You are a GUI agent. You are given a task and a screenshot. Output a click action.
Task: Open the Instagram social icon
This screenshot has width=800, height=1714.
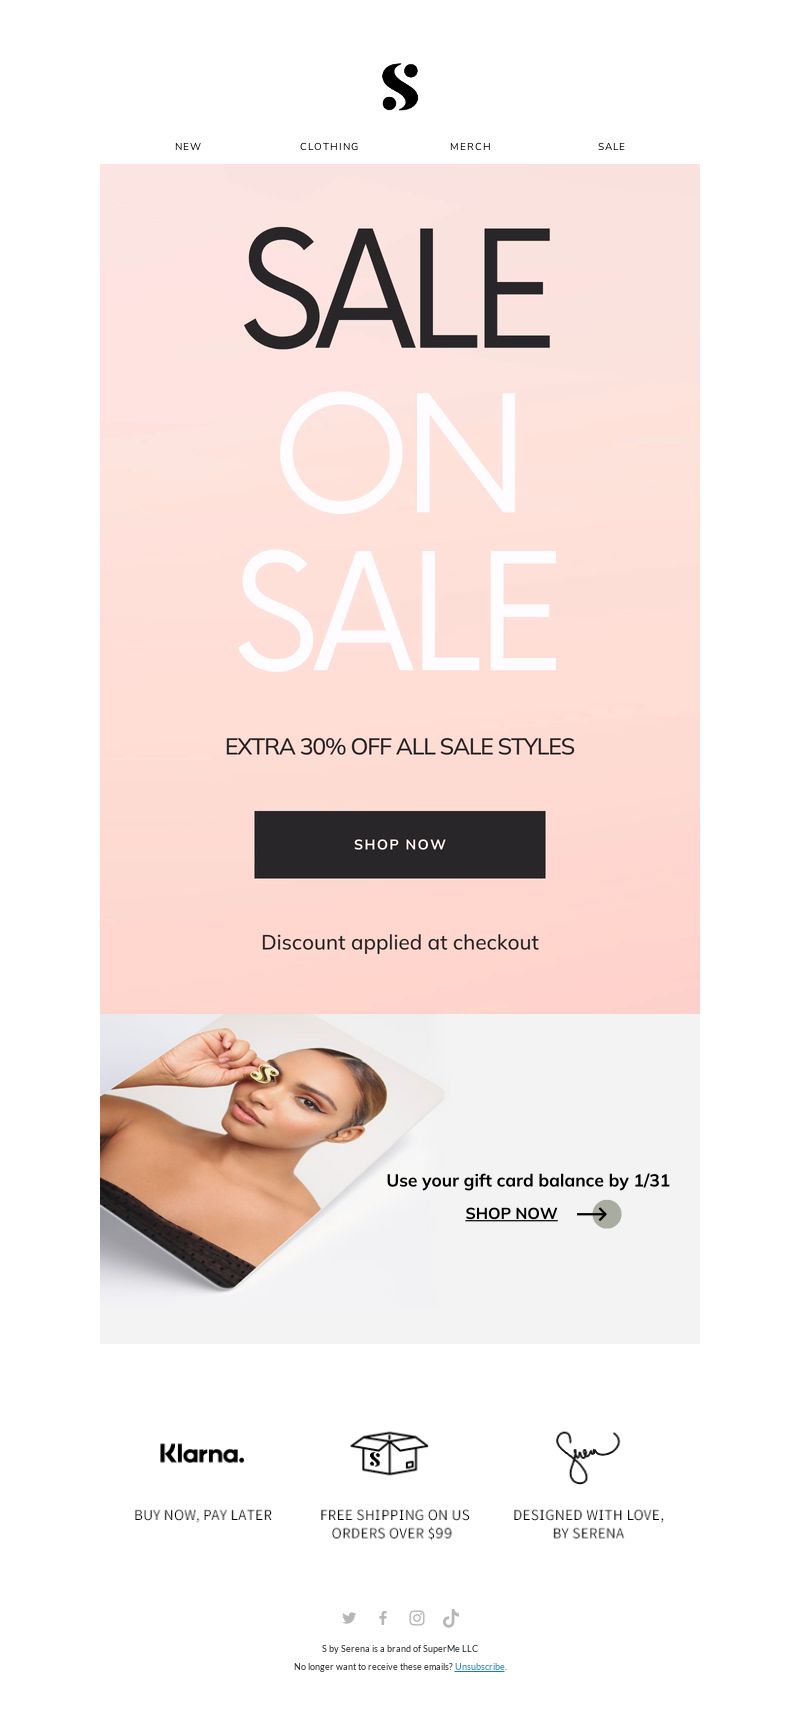tap(417, 1617)
